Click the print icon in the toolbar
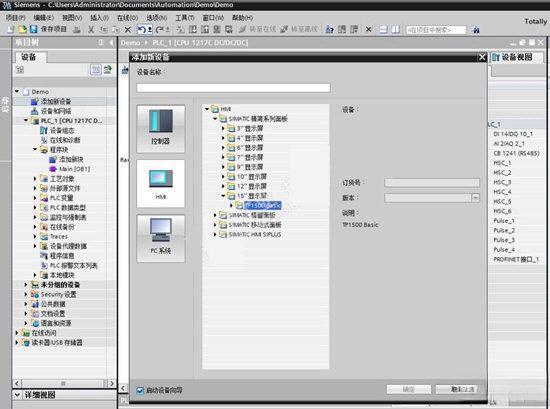This screenshot has height=409, width=550. (x=76, y=29)
